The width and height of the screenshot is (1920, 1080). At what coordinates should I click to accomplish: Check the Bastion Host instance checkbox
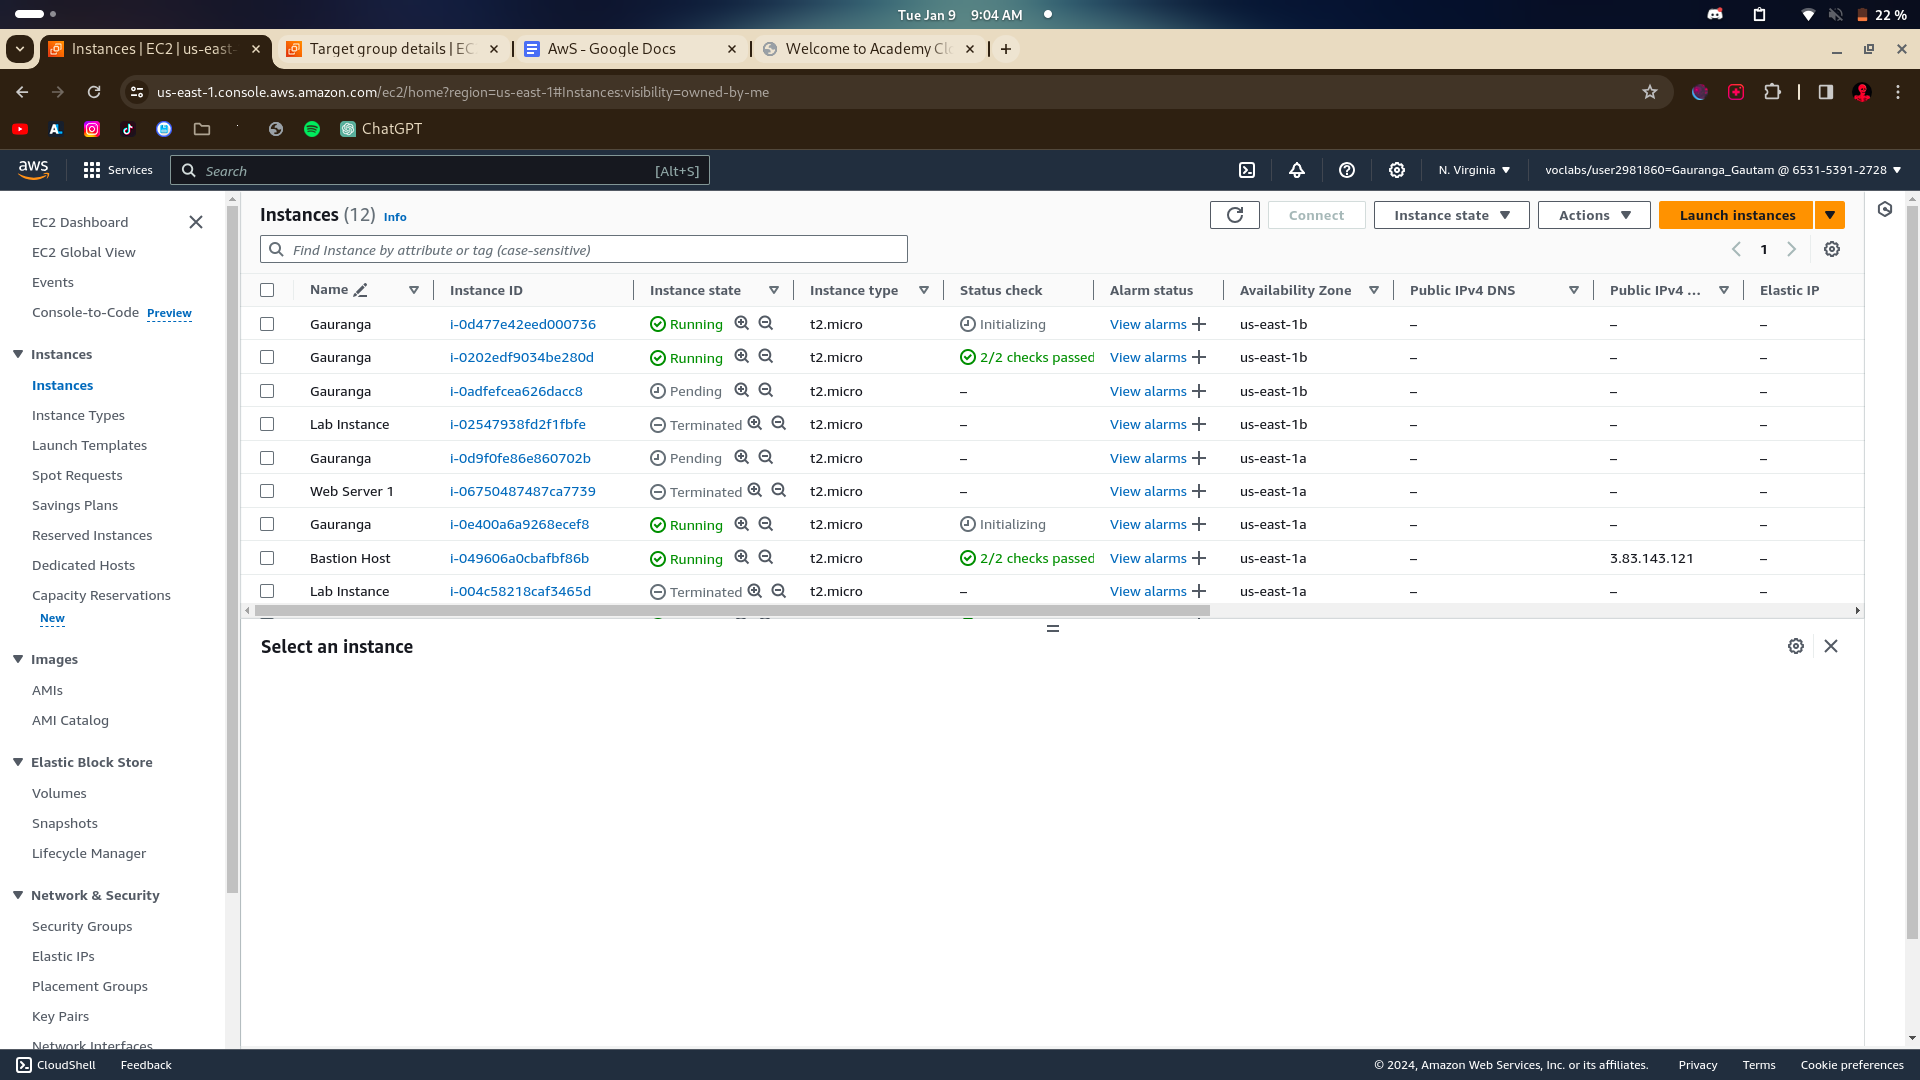click(x=267, y=558)
